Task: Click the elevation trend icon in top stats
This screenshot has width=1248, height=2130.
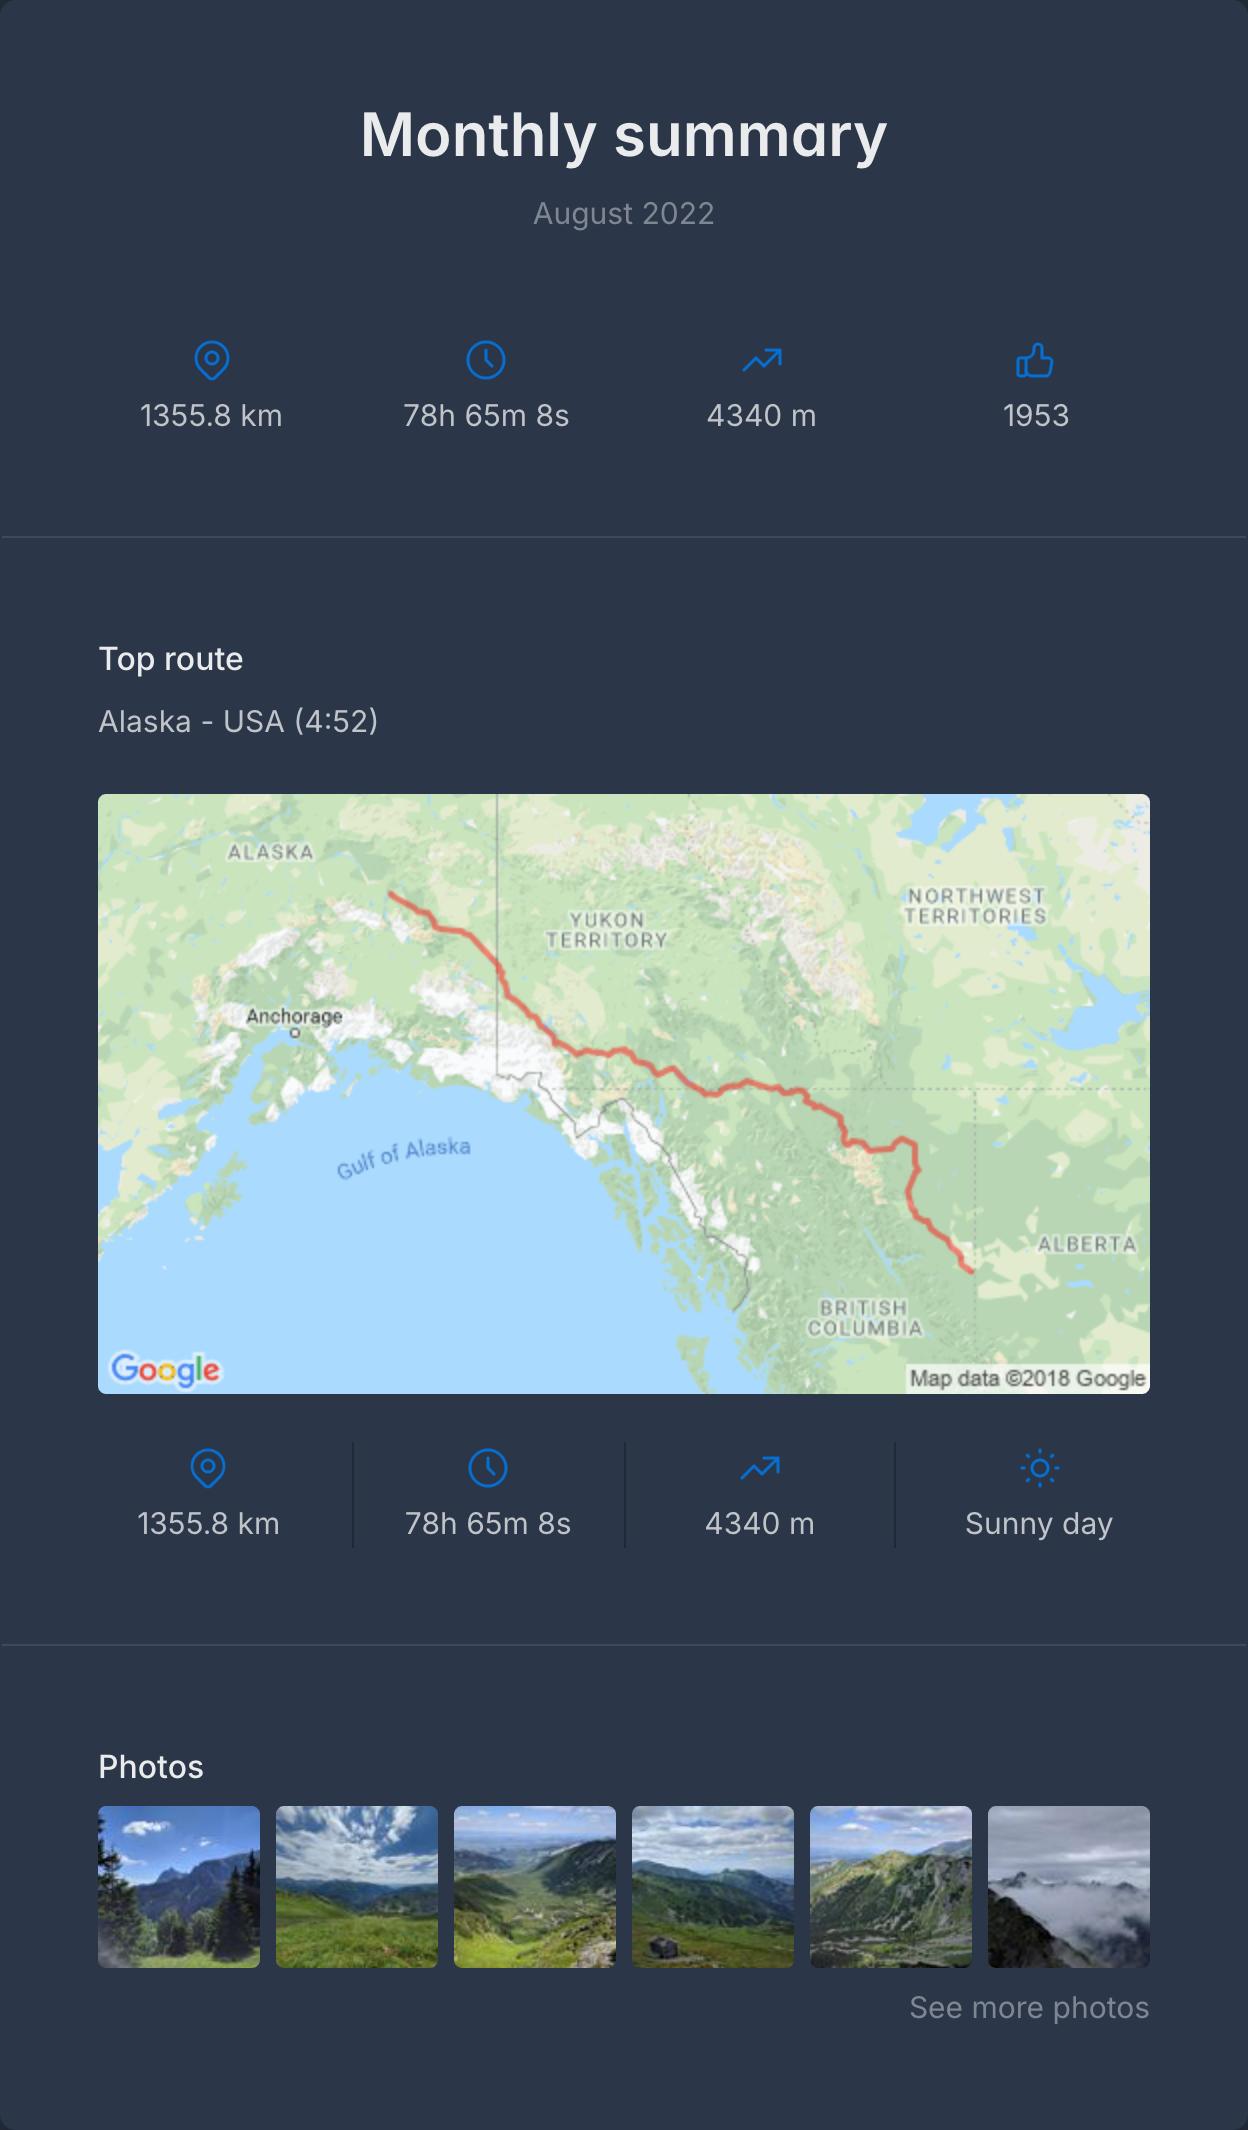Action: [762, 360]
